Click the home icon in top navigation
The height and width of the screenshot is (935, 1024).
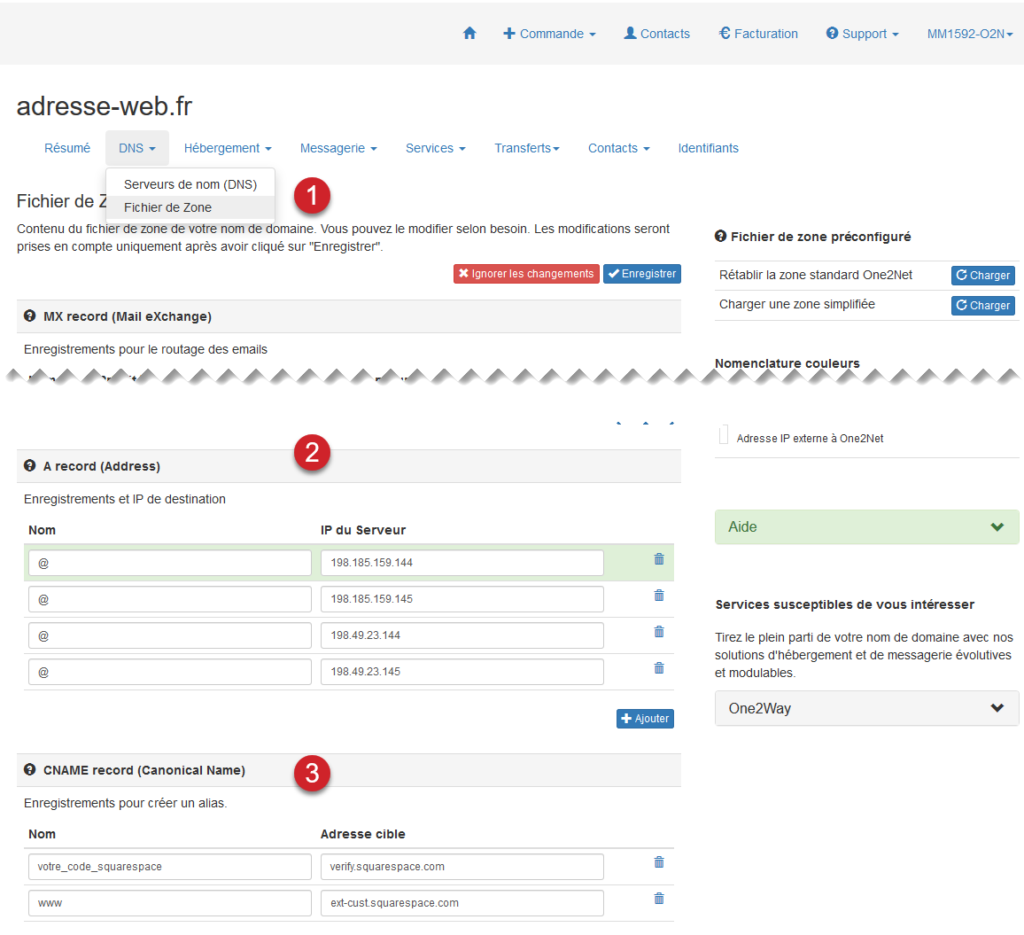[x=470, y=33]
